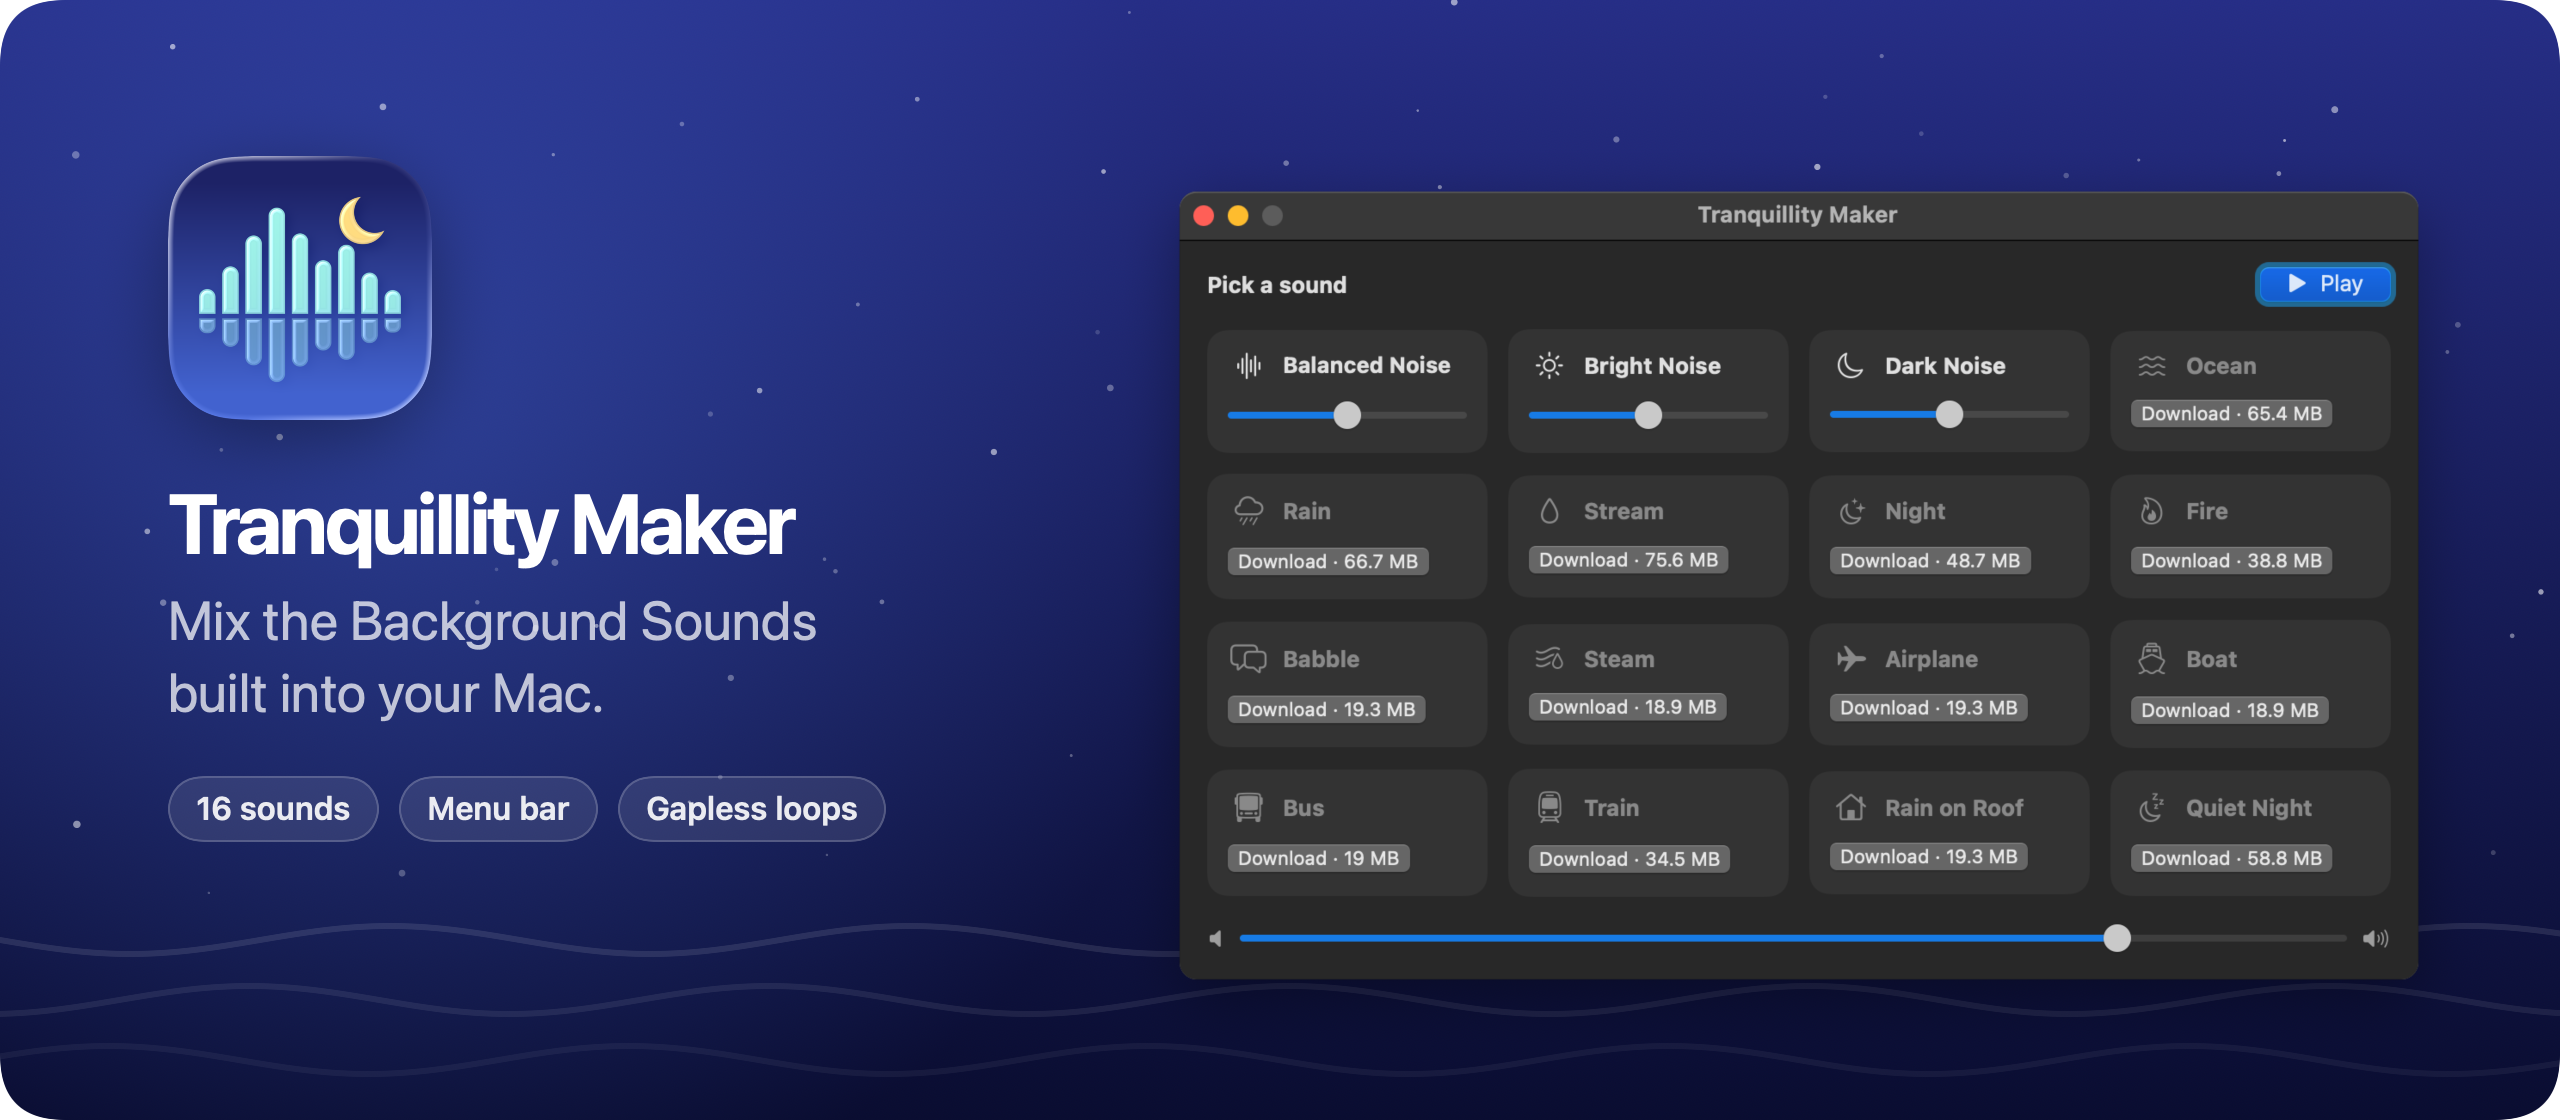This screenshot has height=1120, width=2560.
Task: Click the Rain cloud icon
Action: click(x=1248, y=511)
